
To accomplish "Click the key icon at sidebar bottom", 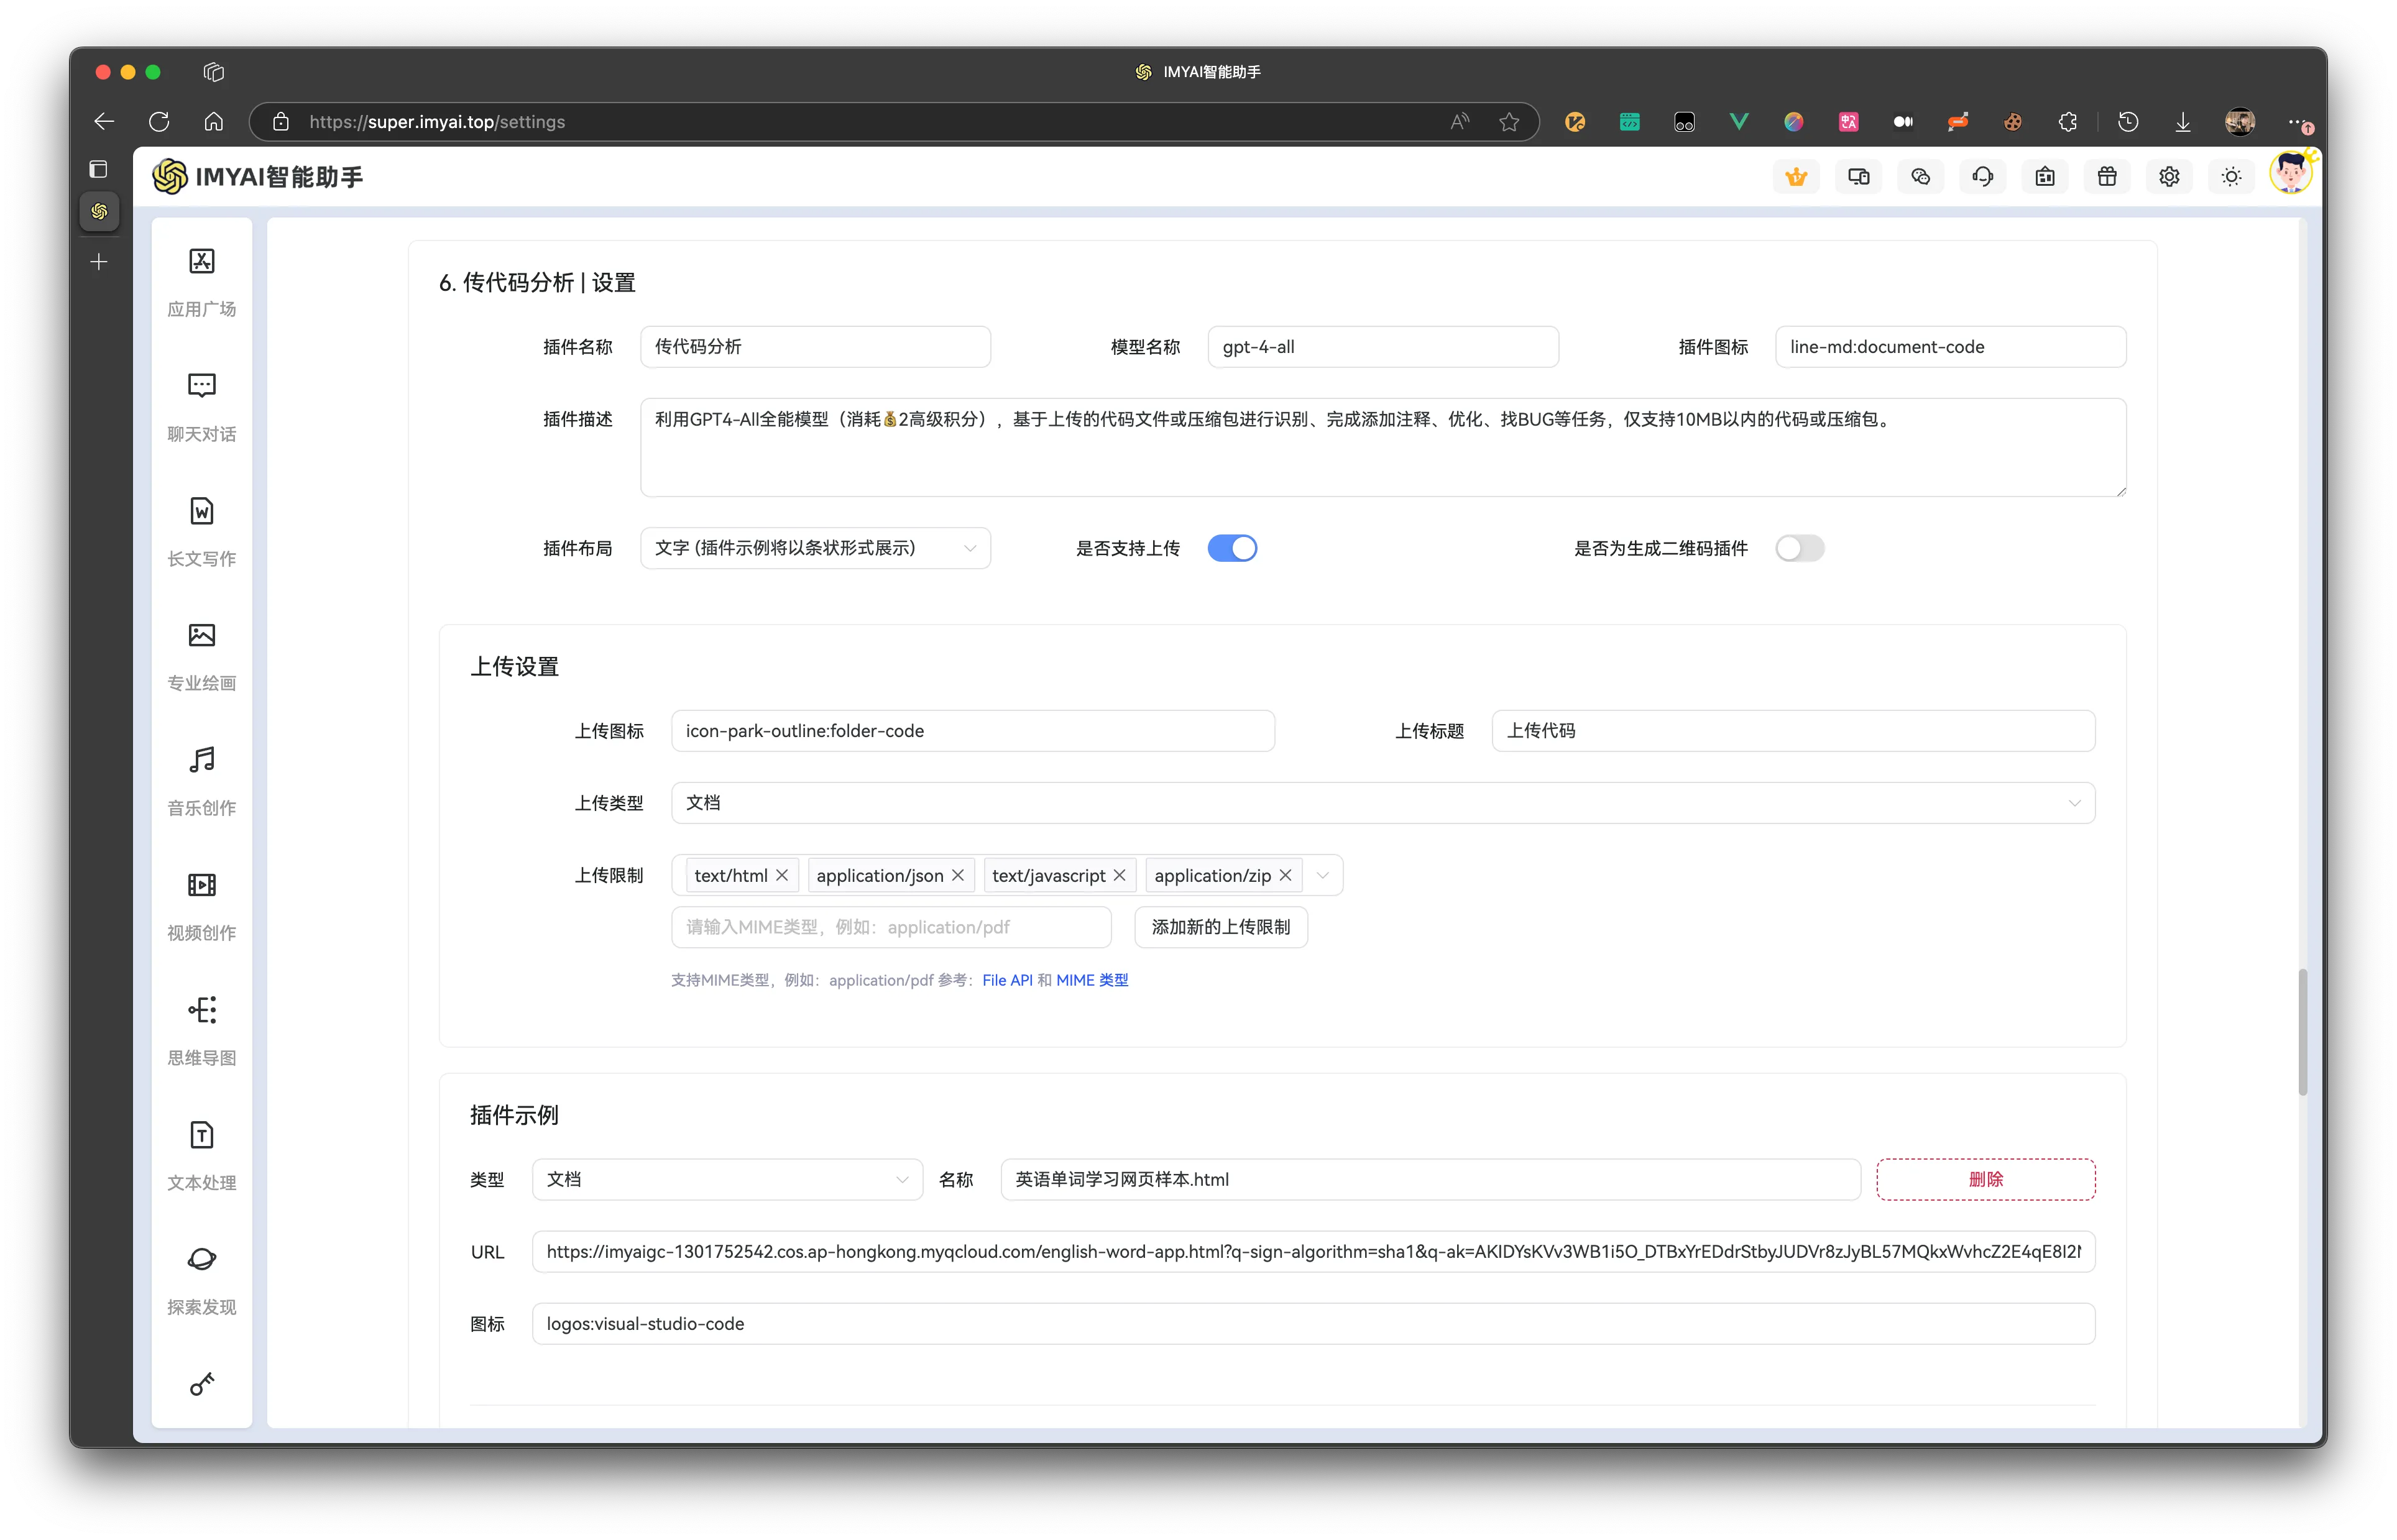I will (201, 1384).
